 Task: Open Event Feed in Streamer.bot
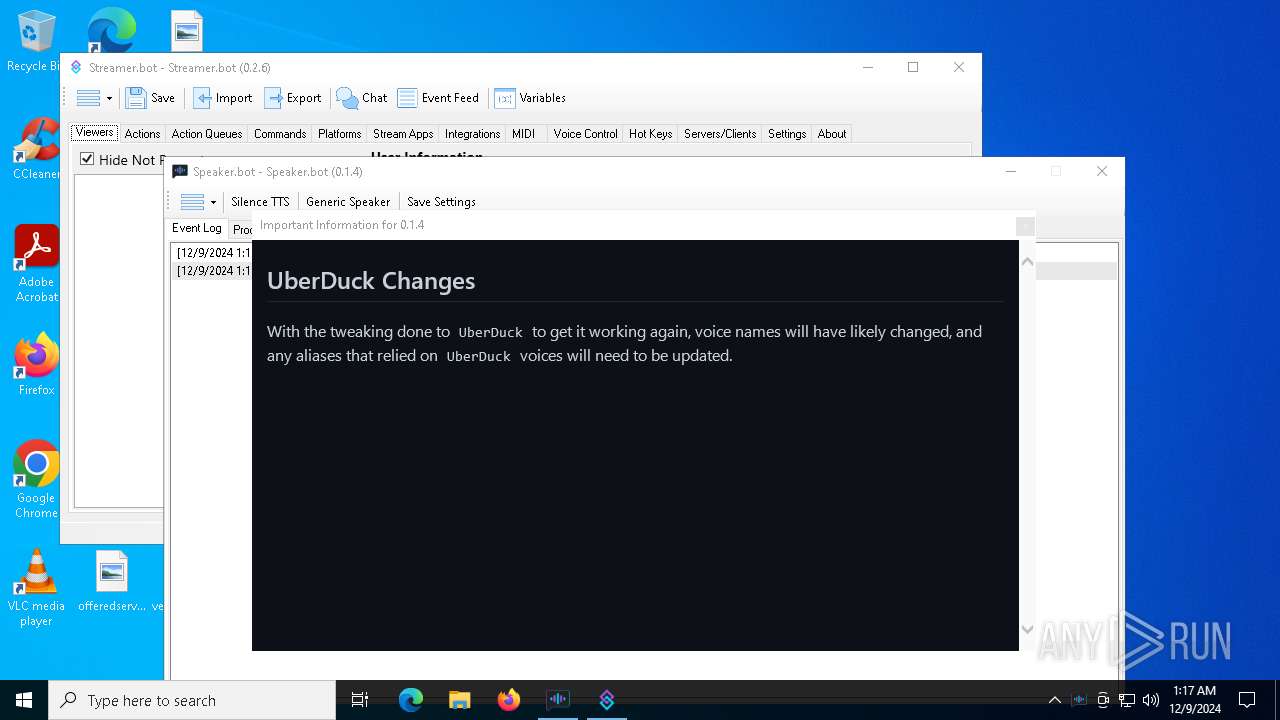pos(438,98)
